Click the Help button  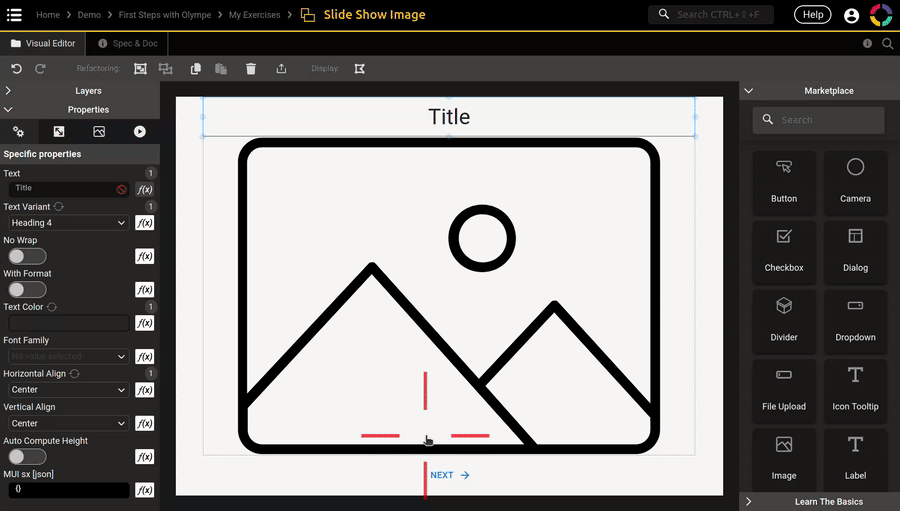coord(812,15)
